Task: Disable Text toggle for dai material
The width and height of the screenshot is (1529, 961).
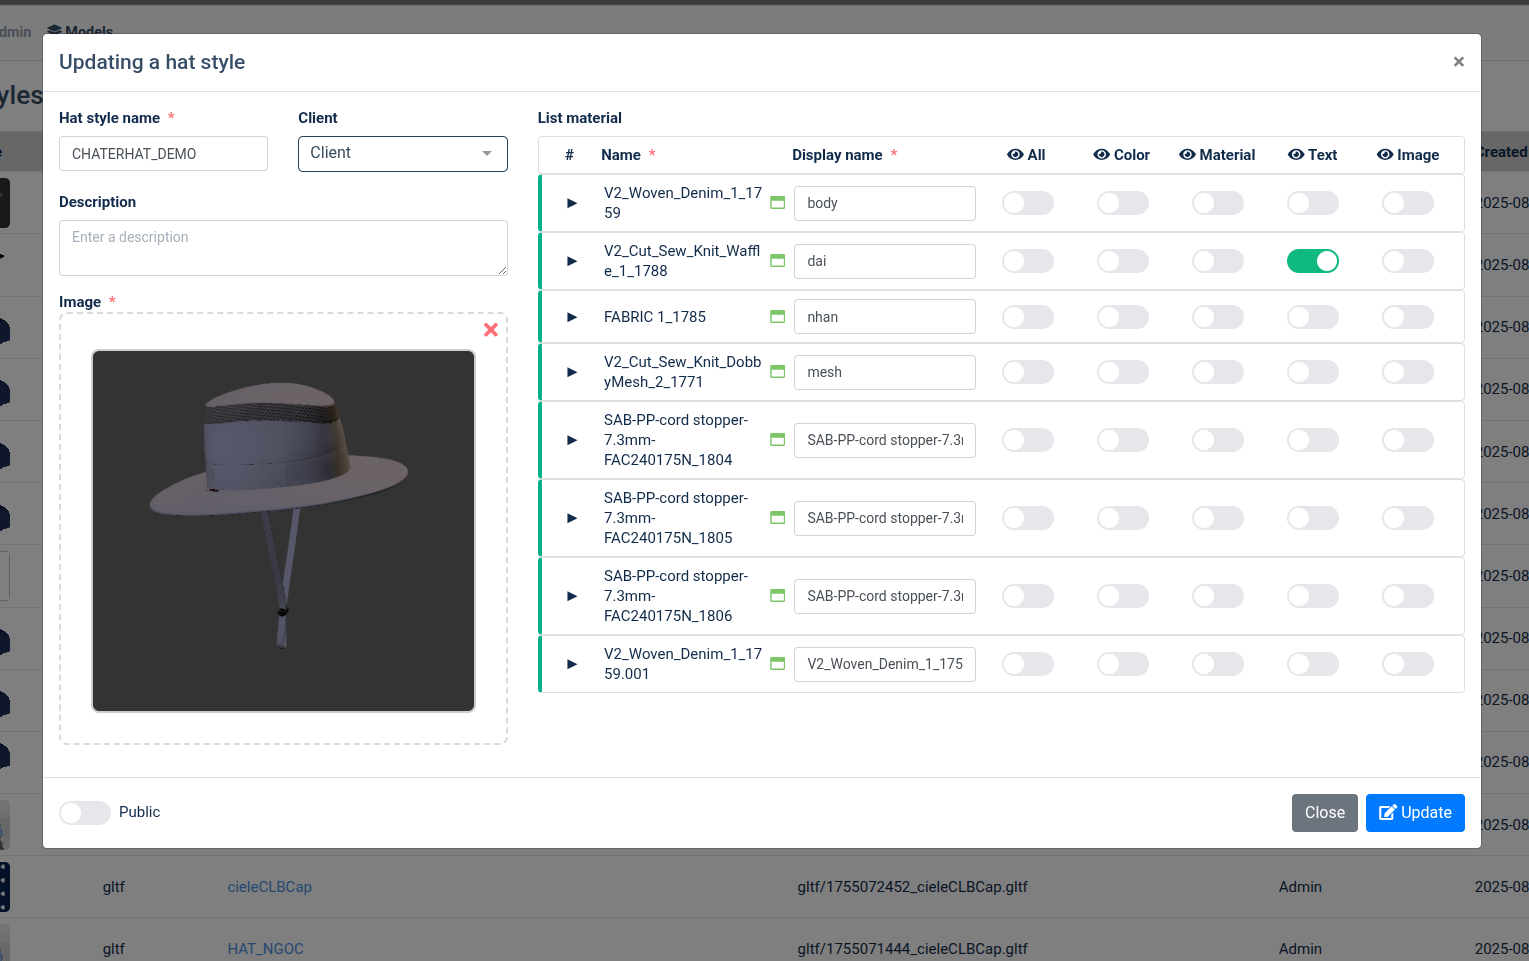Action: tap(1312, 261)
